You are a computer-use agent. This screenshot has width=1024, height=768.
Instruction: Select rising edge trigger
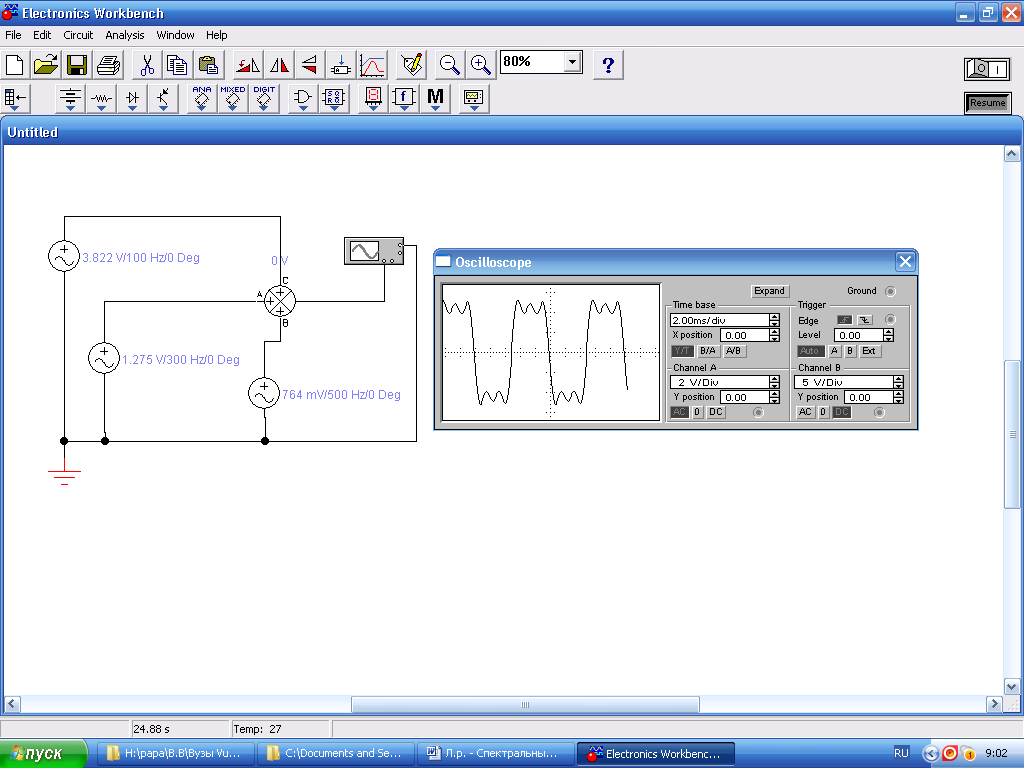coord(844,320)
